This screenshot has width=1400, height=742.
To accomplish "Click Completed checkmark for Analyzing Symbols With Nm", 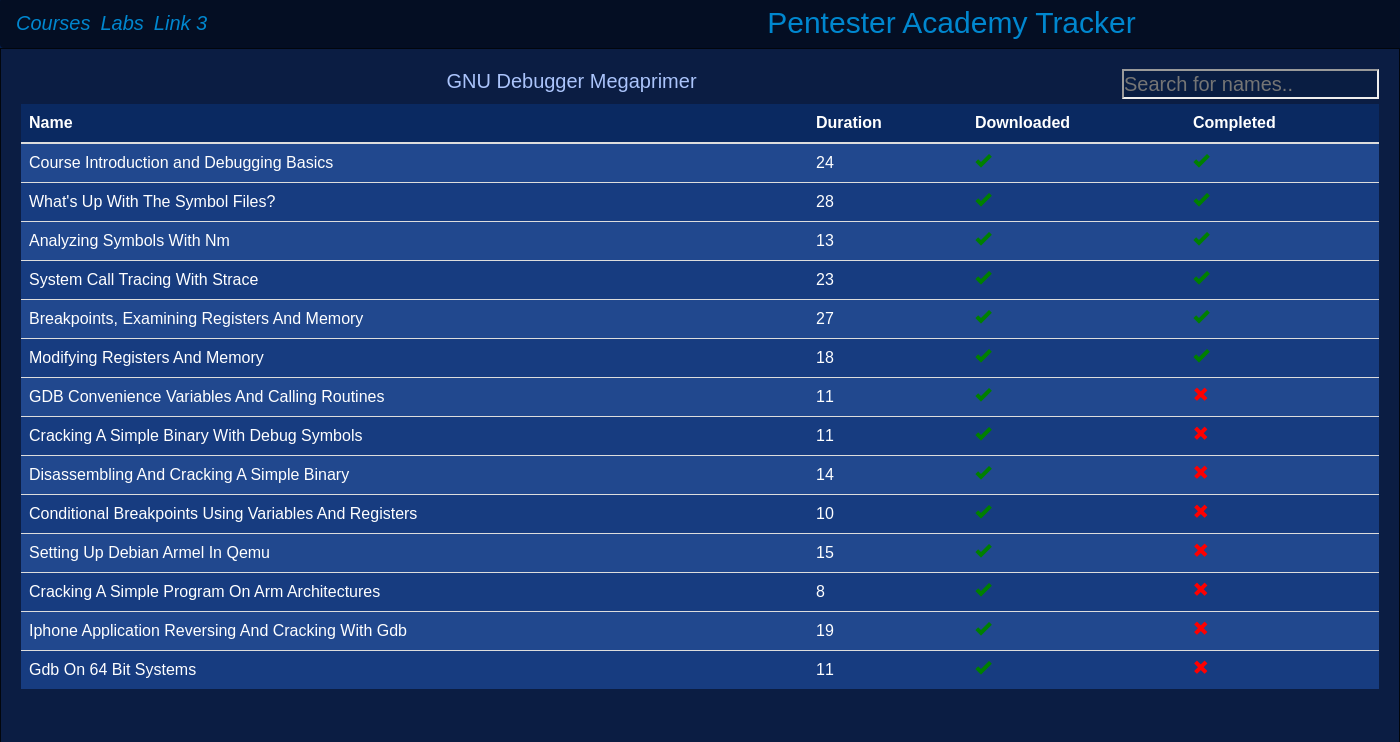I will [1201, 239].
